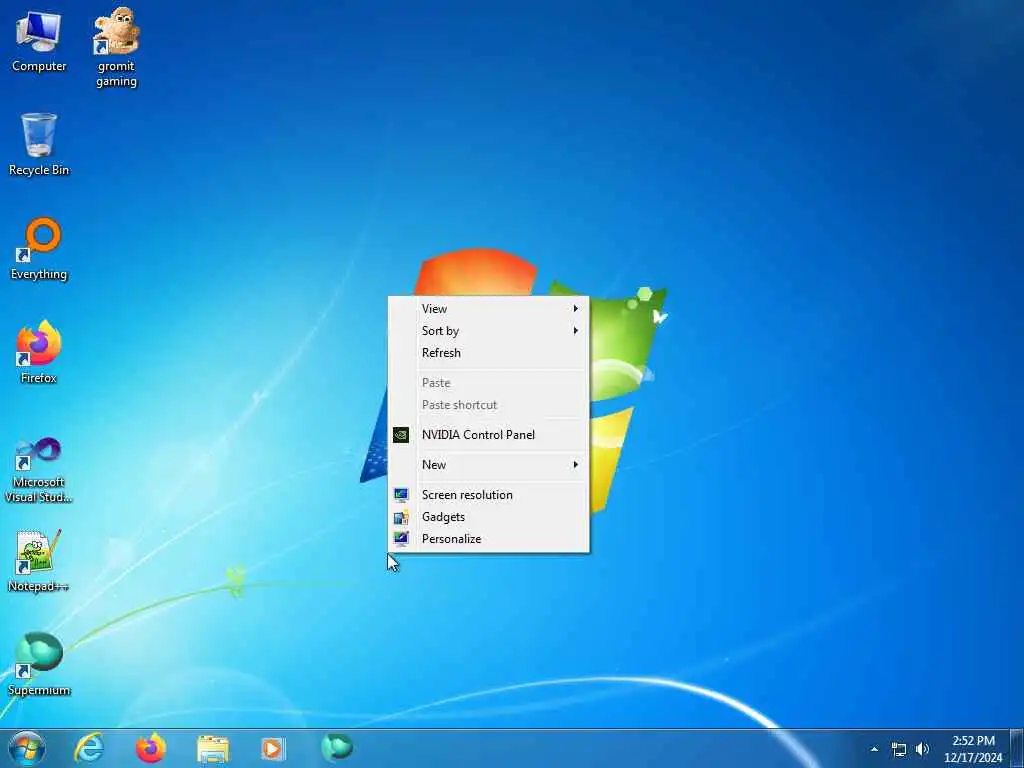Screen dimensions: 1024x768
Task: Launch Supermium from the taskbar
Action: [x=337, y=748]
